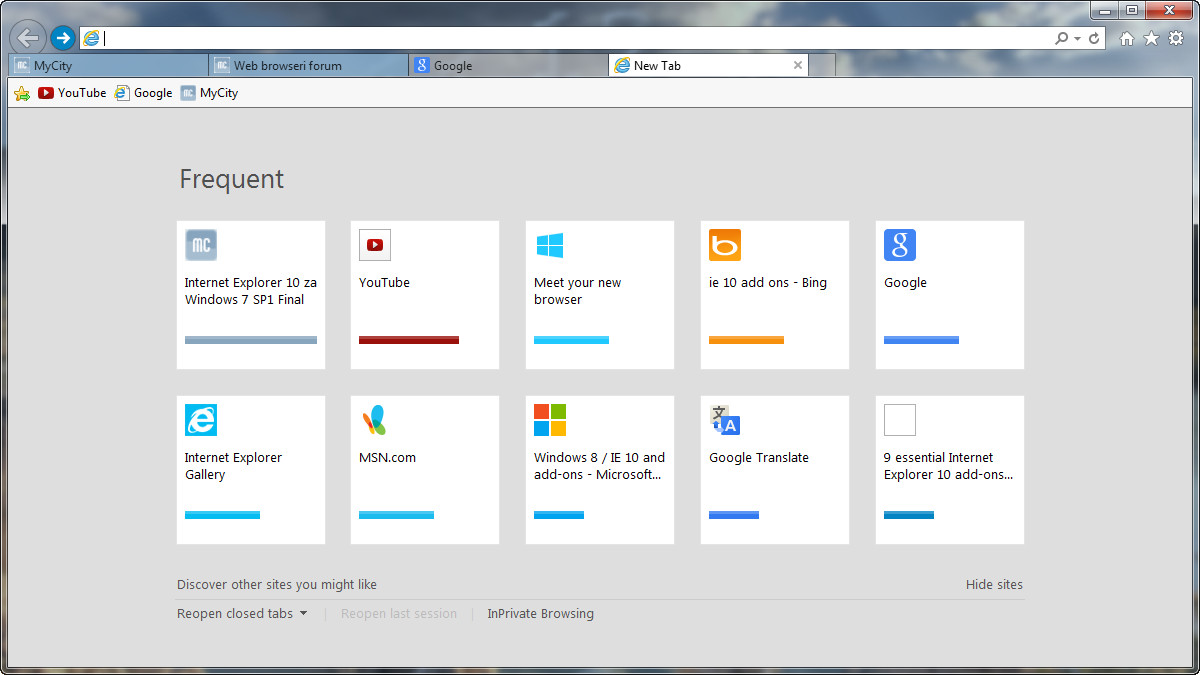This screenshot has width=1200, height=675.
Task: Click the MSN butterfly icon on MSN.com tile
Action: [x=374, y=420]
